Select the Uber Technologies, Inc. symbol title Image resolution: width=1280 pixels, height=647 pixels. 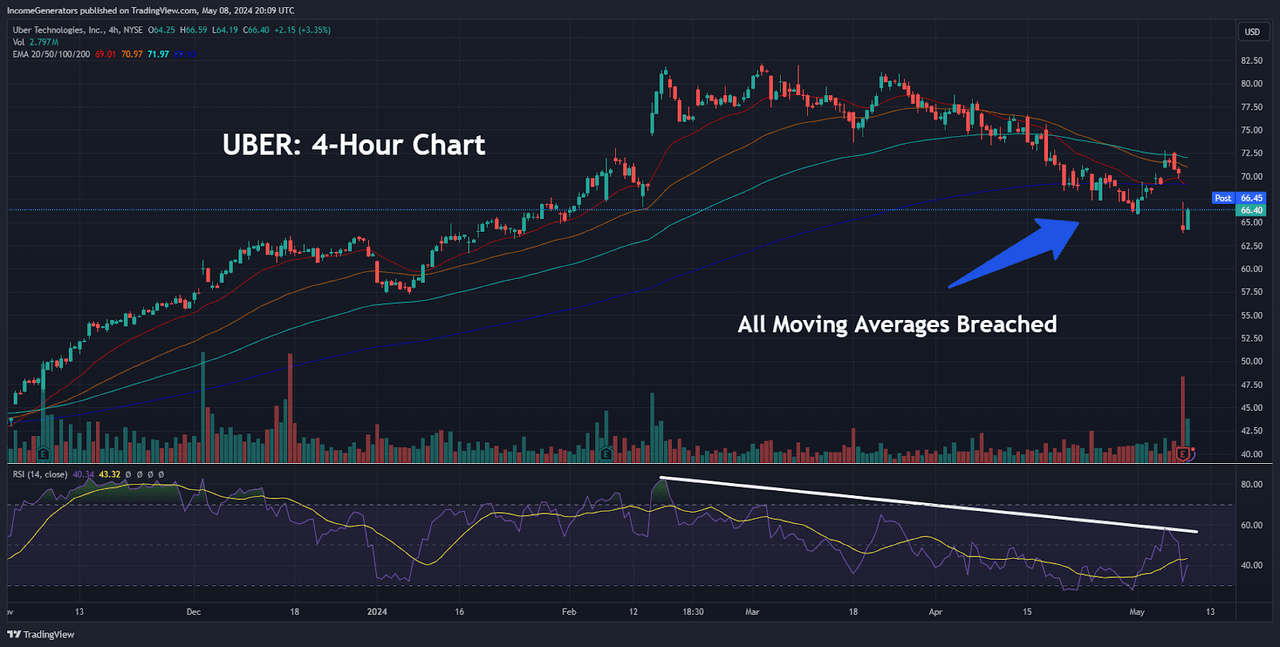pyautogui.click(x=60, y=30)
